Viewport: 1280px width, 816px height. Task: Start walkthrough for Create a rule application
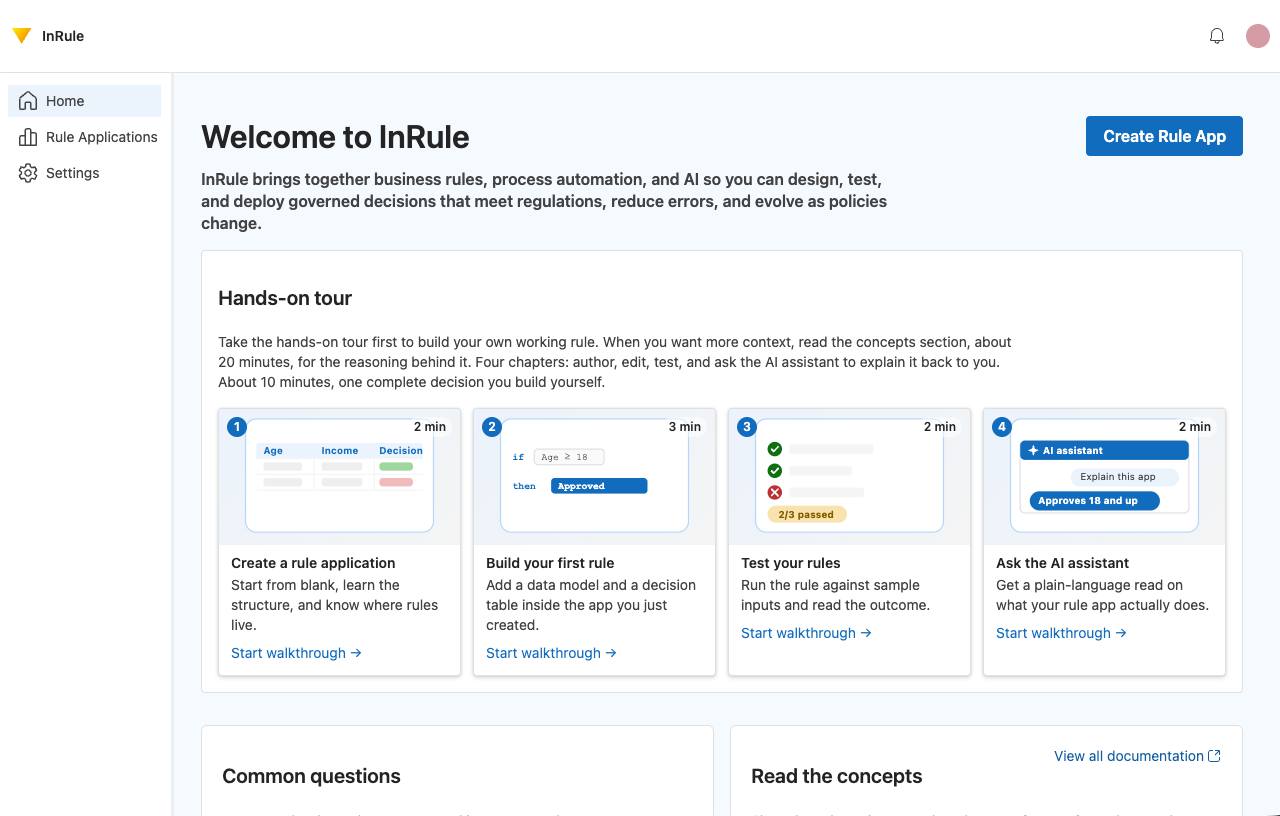296,653
